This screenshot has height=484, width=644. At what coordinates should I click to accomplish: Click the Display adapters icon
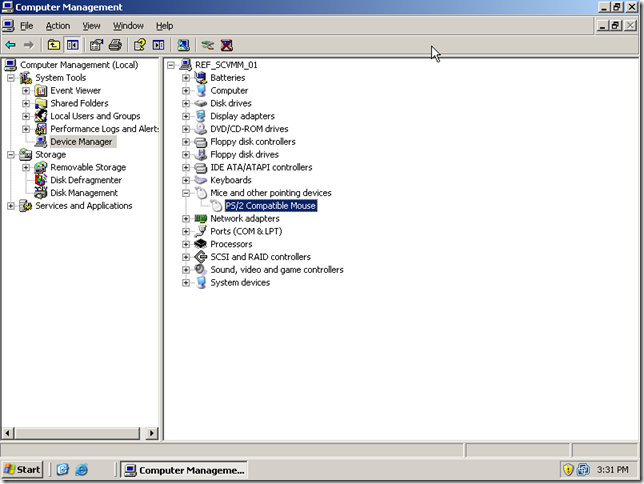pos(201,116)
